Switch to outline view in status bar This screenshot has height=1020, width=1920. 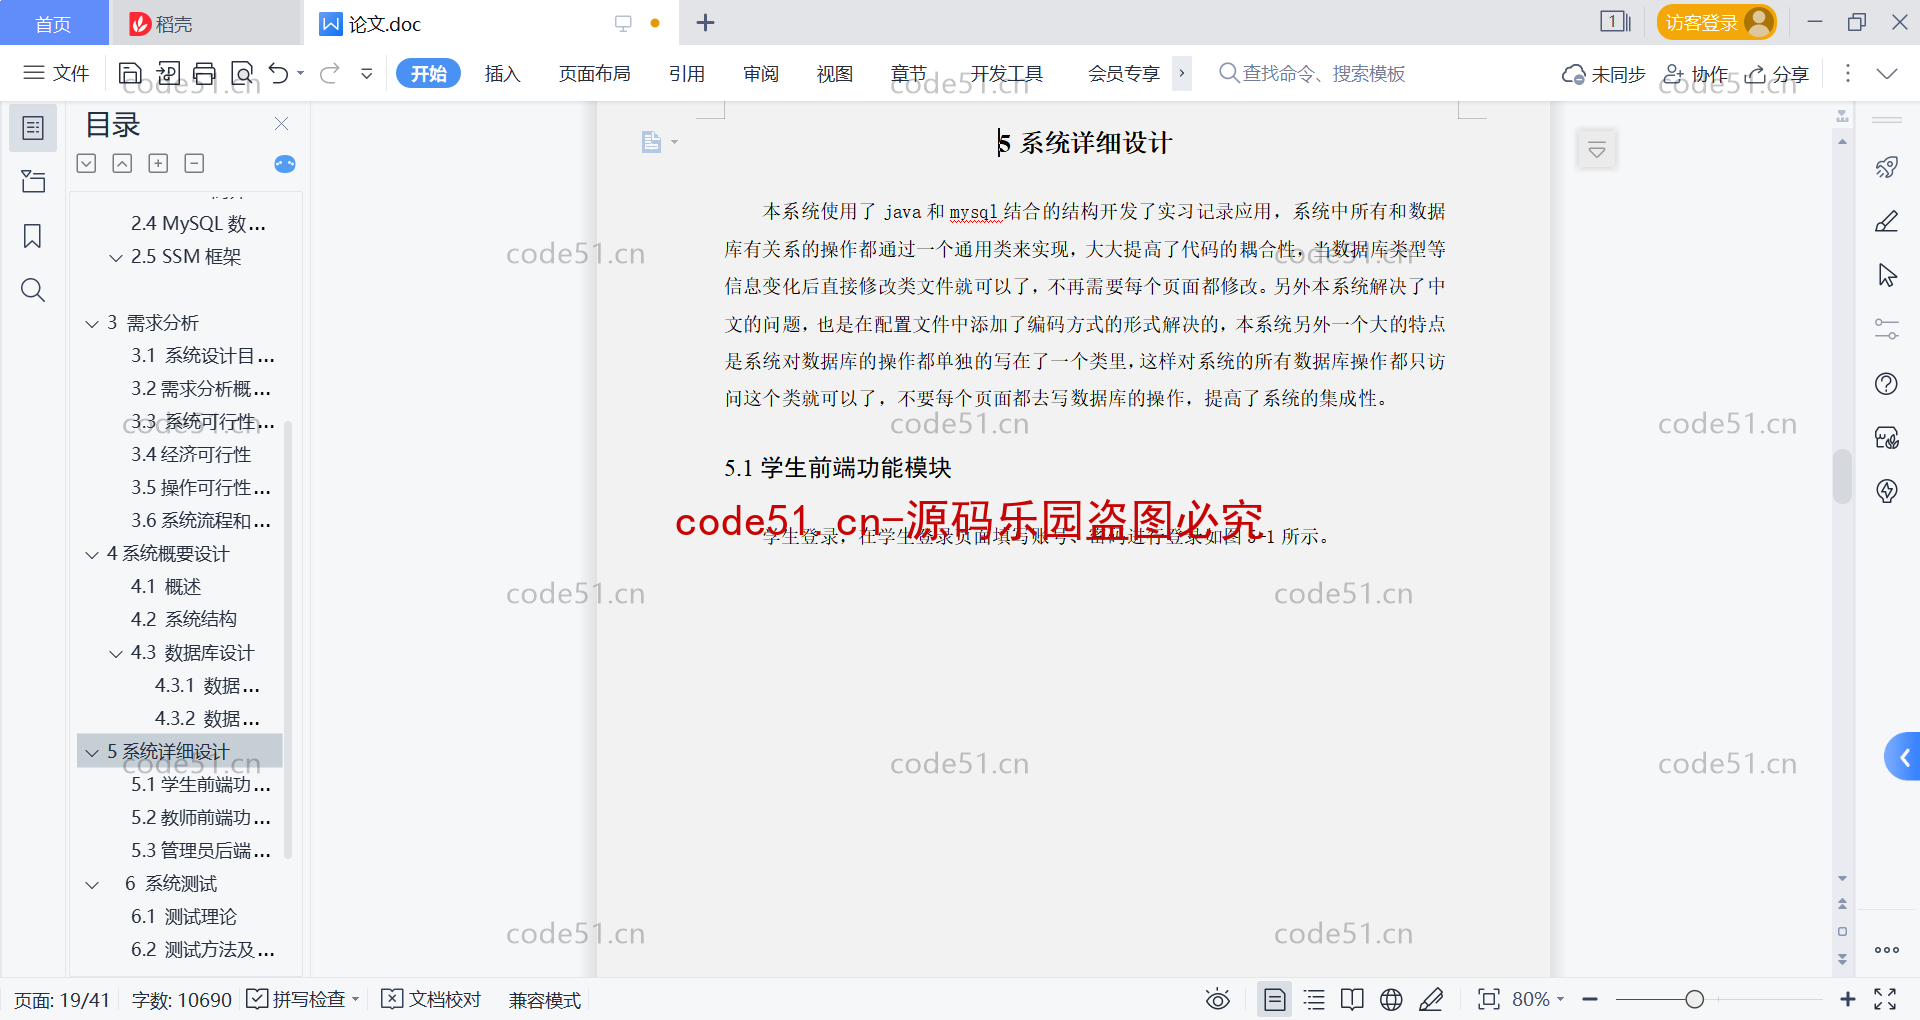pos(1314,999)
